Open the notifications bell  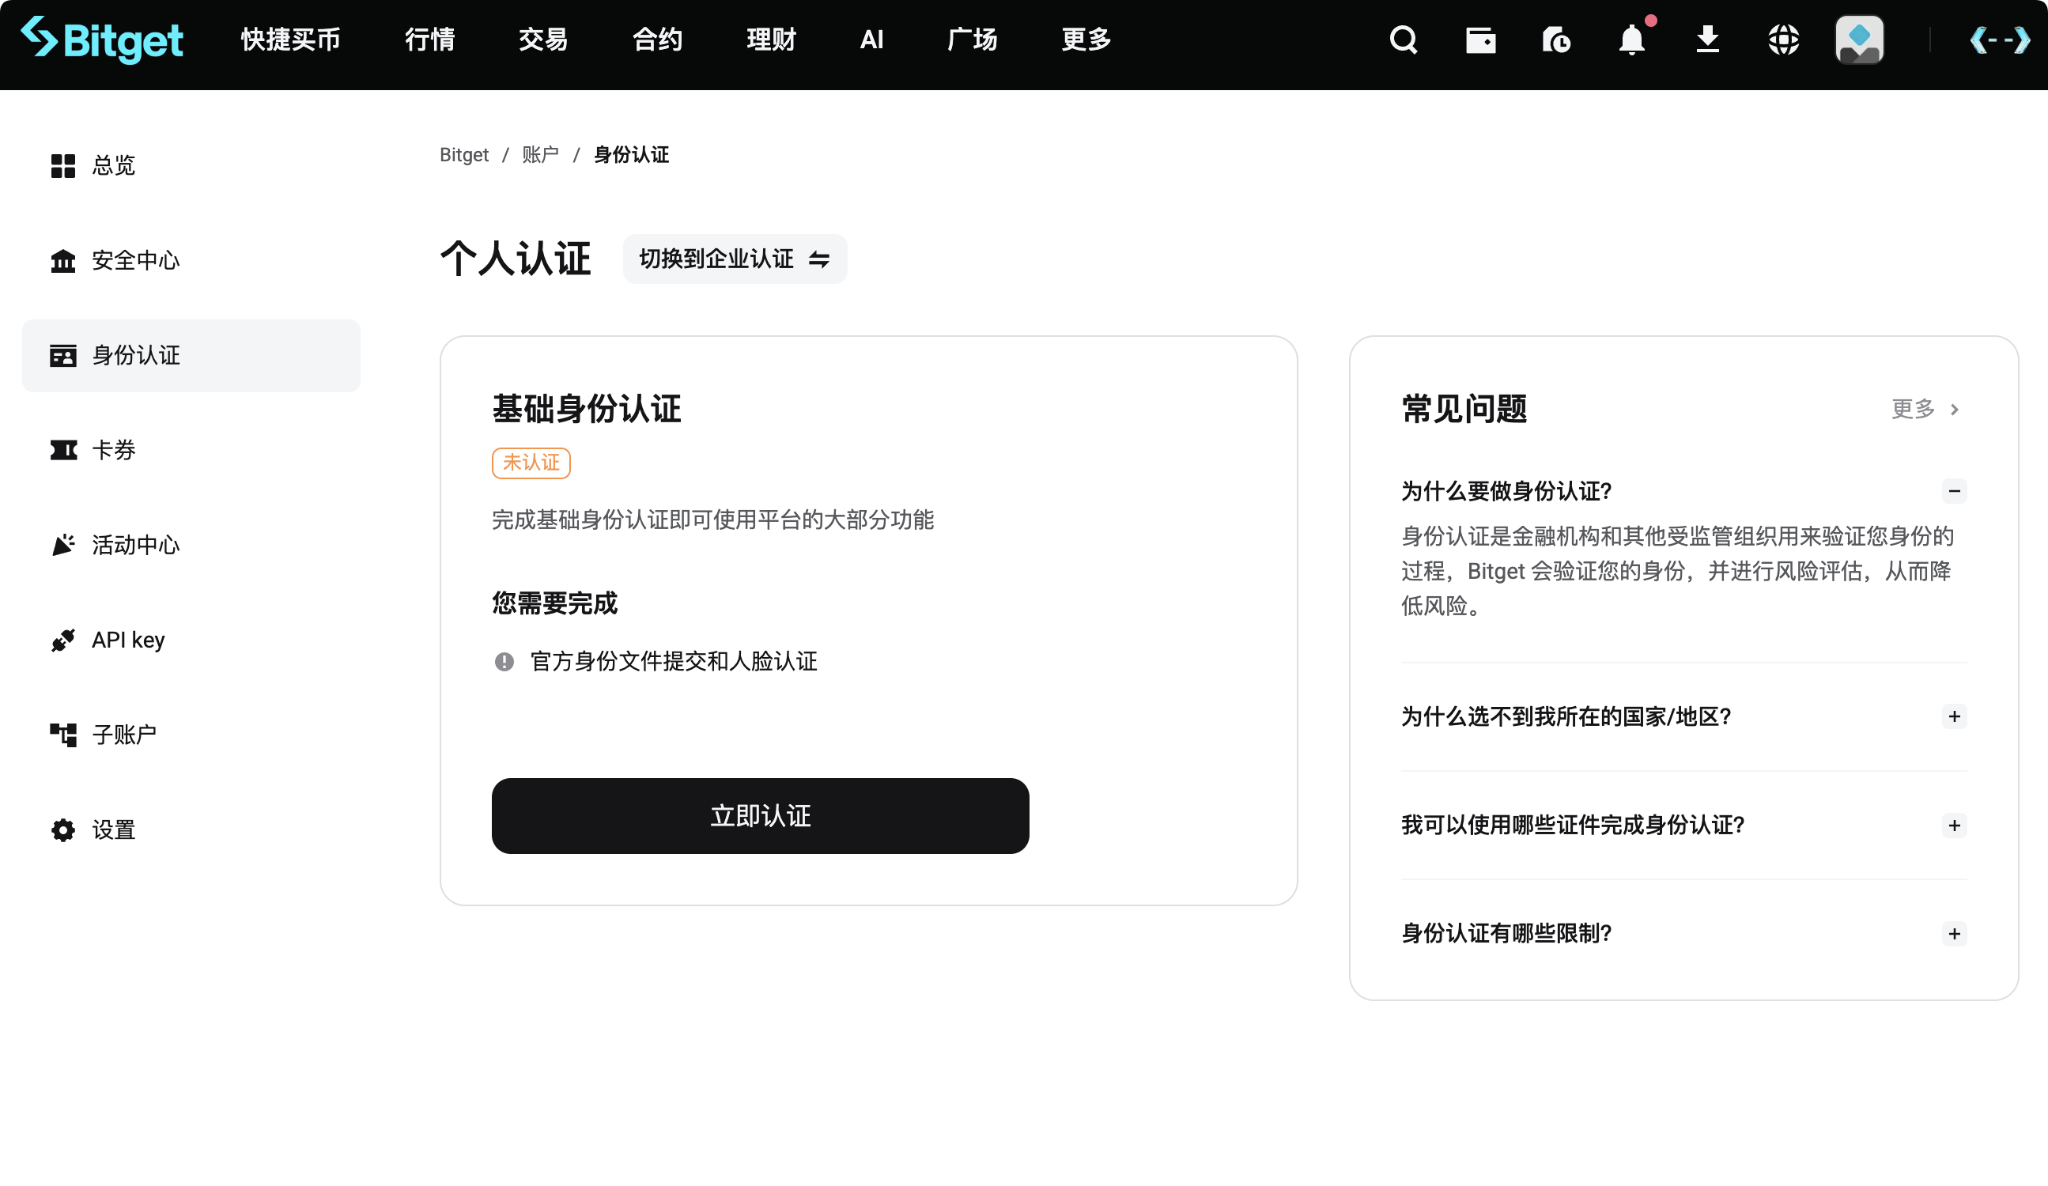point(1632,40)
